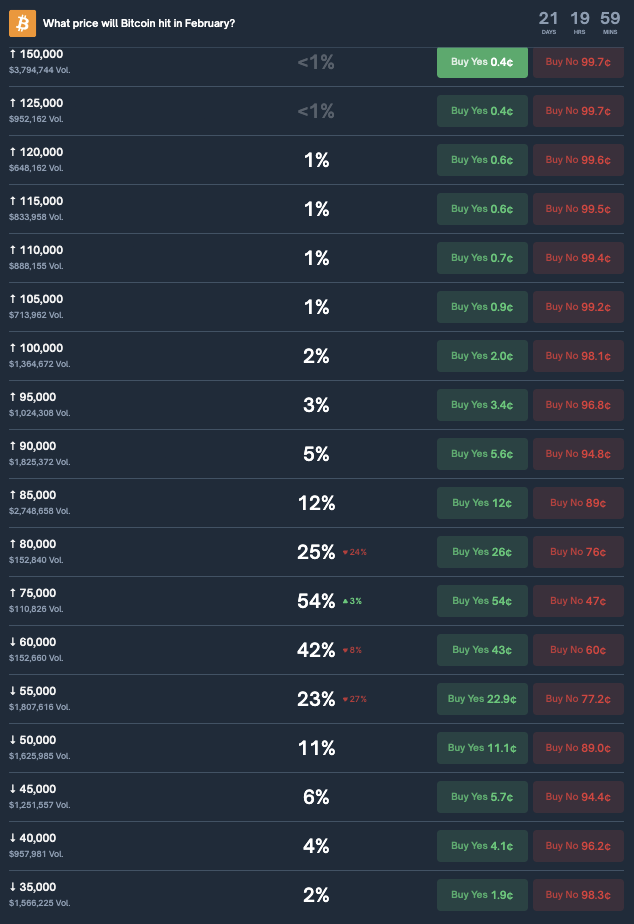The height and width of the screenshot is (924, 634).
Task: Select Buy Yes 0.7¢ for ↑110,000
Action: pos(481,258)
